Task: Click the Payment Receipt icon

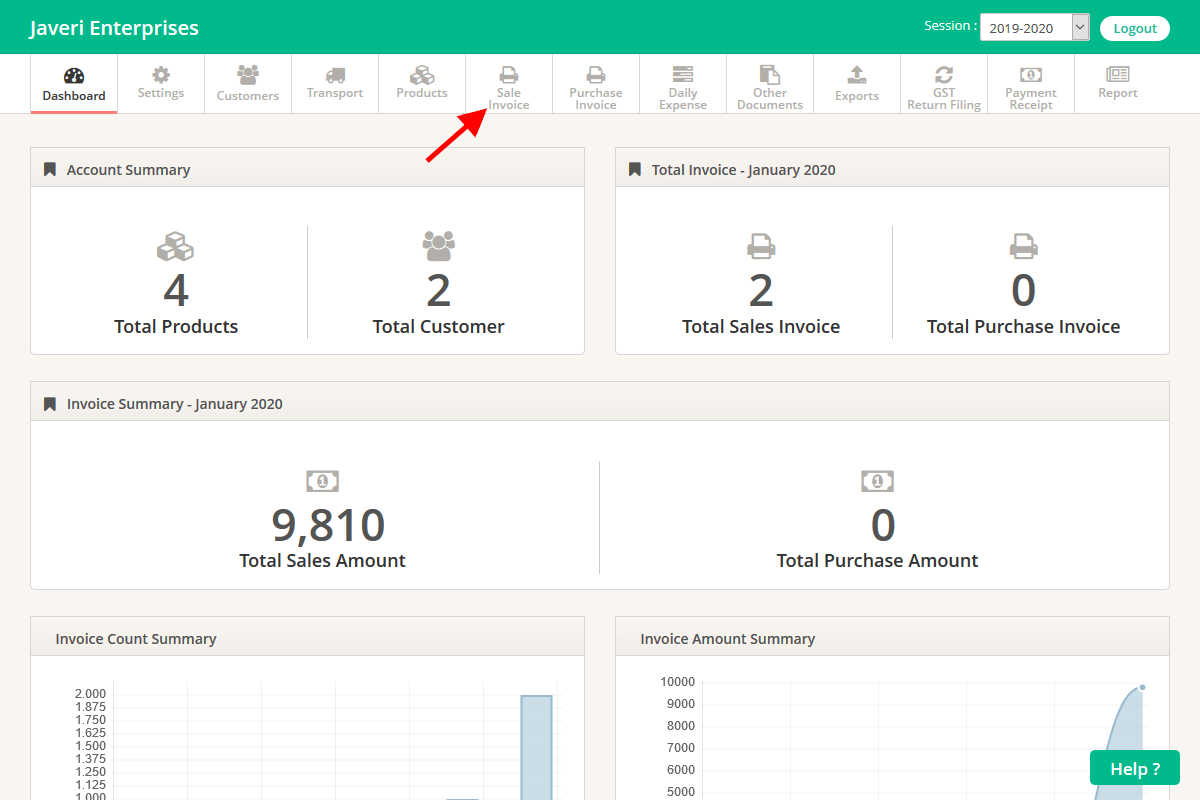Action: pos(1030,84)
